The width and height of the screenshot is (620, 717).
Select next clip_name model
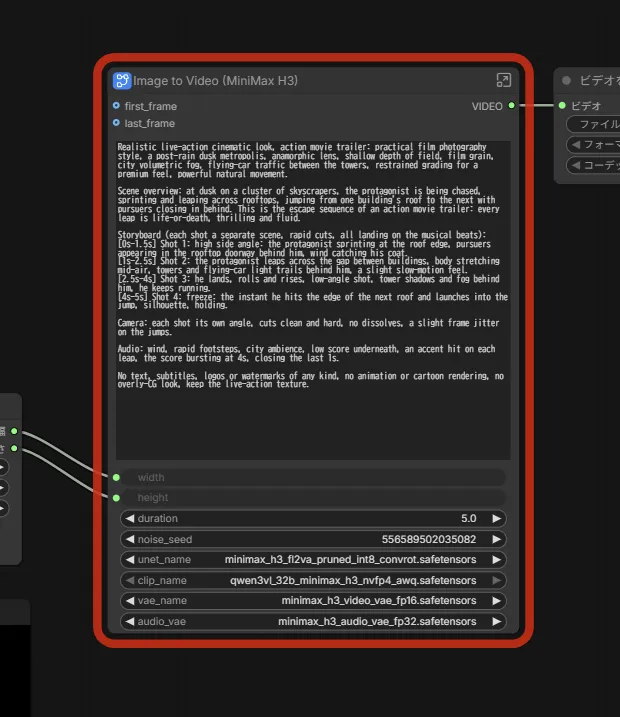[x=497, y=580]
